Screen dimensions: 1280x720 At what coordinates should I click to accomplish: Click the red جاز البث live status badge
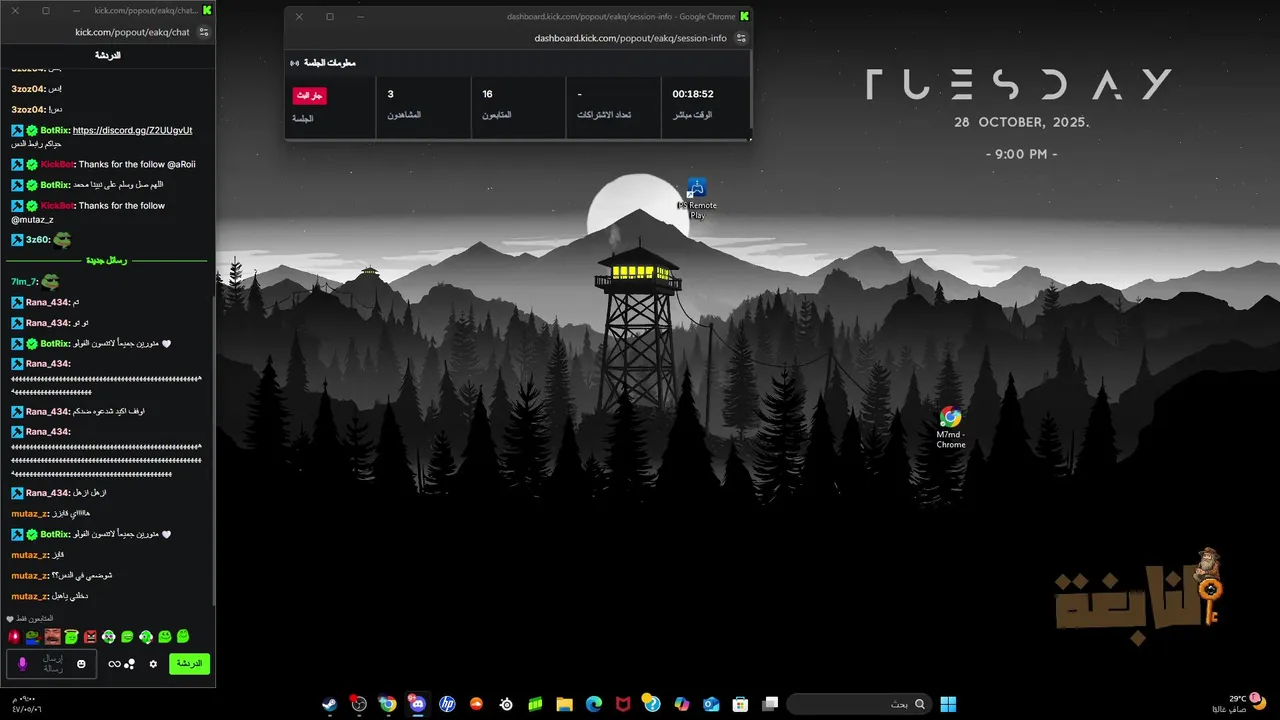[x=309, y=95]
